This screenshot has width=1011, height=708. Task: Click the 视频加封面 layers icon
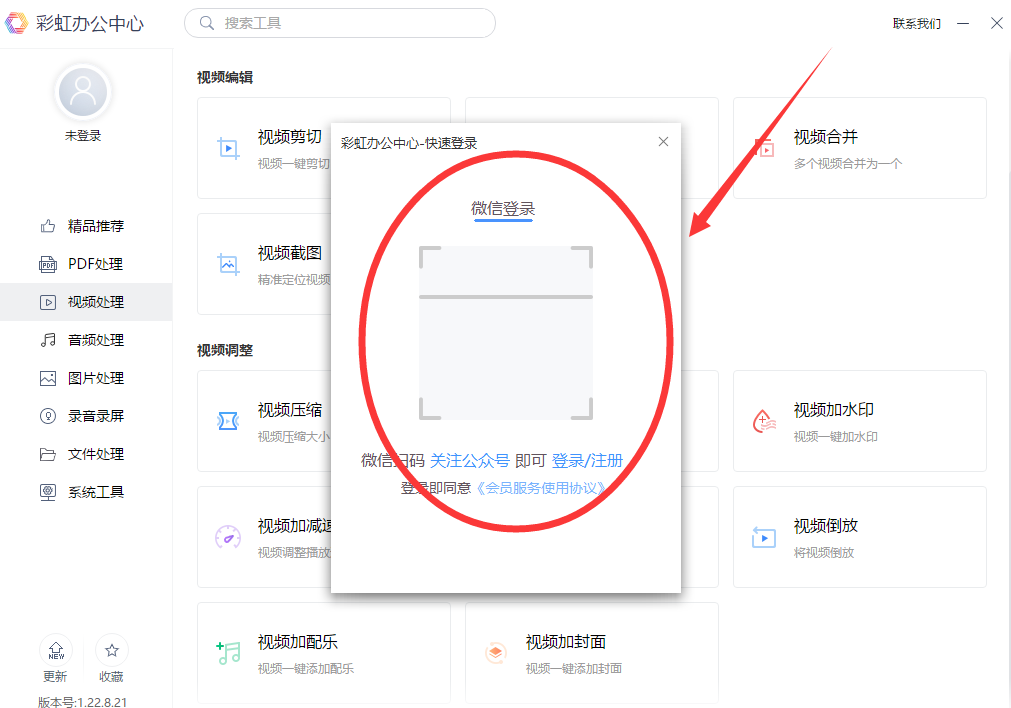pyautogui.click(x=496, y=653)
